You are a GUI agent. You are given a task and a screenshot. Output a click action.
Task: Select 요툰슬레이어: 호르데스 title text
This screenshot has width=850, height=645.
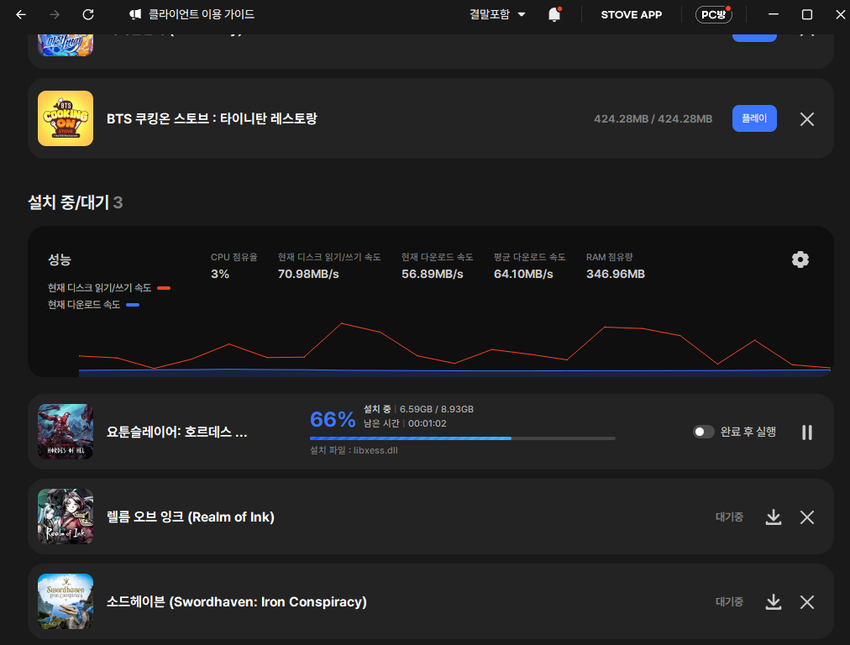(177, 432)
